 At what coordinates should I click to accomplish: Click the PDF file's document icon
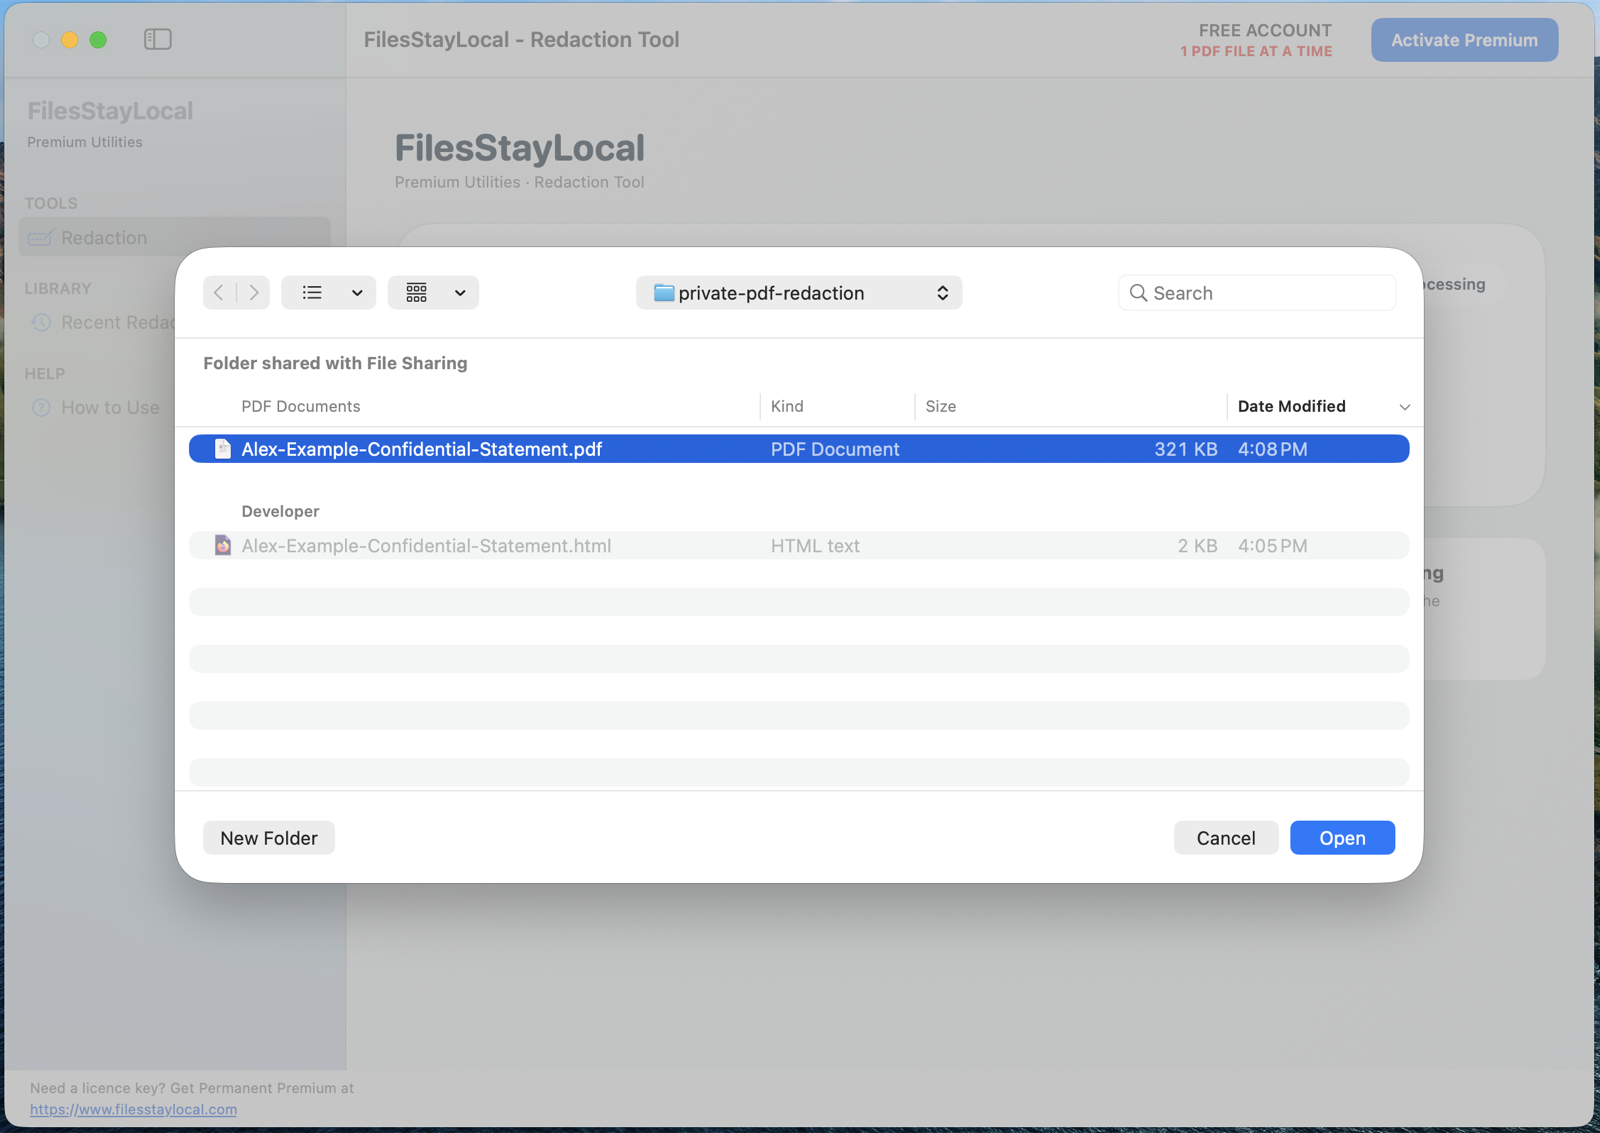pyautogui.click(x=223, y=449)
